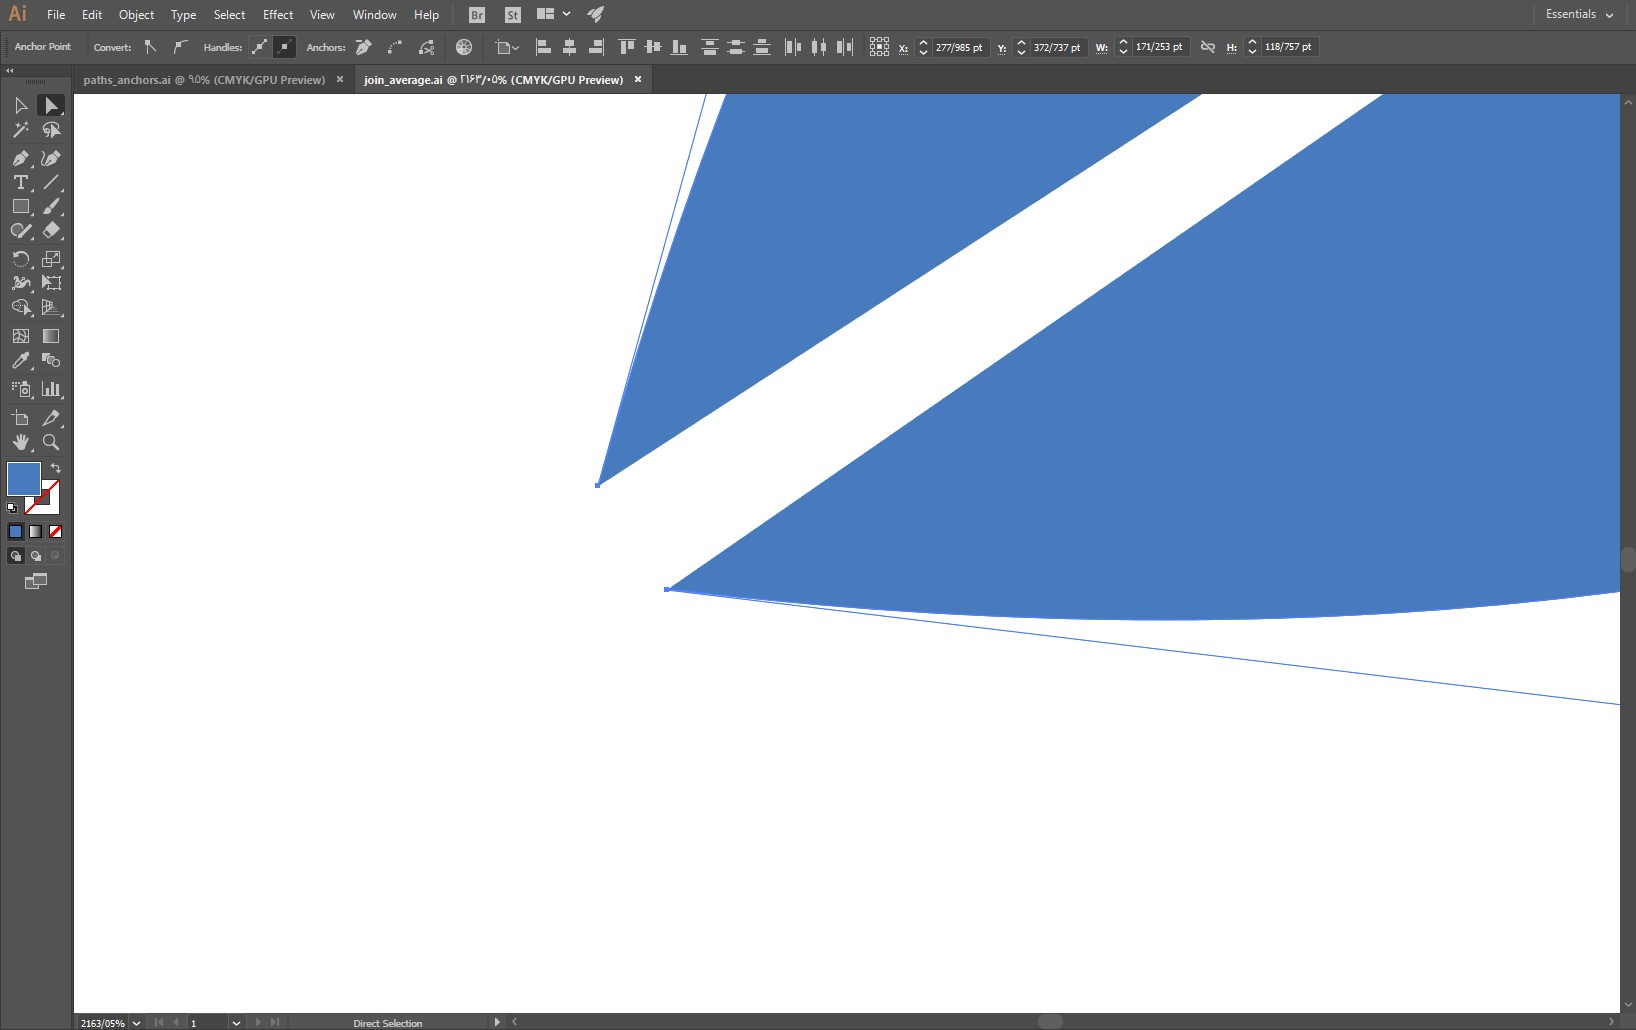Click the blue Fill color swatch
This screenshot has height=1030, width=1636.
pyautogui.click(x=24, y=479)
